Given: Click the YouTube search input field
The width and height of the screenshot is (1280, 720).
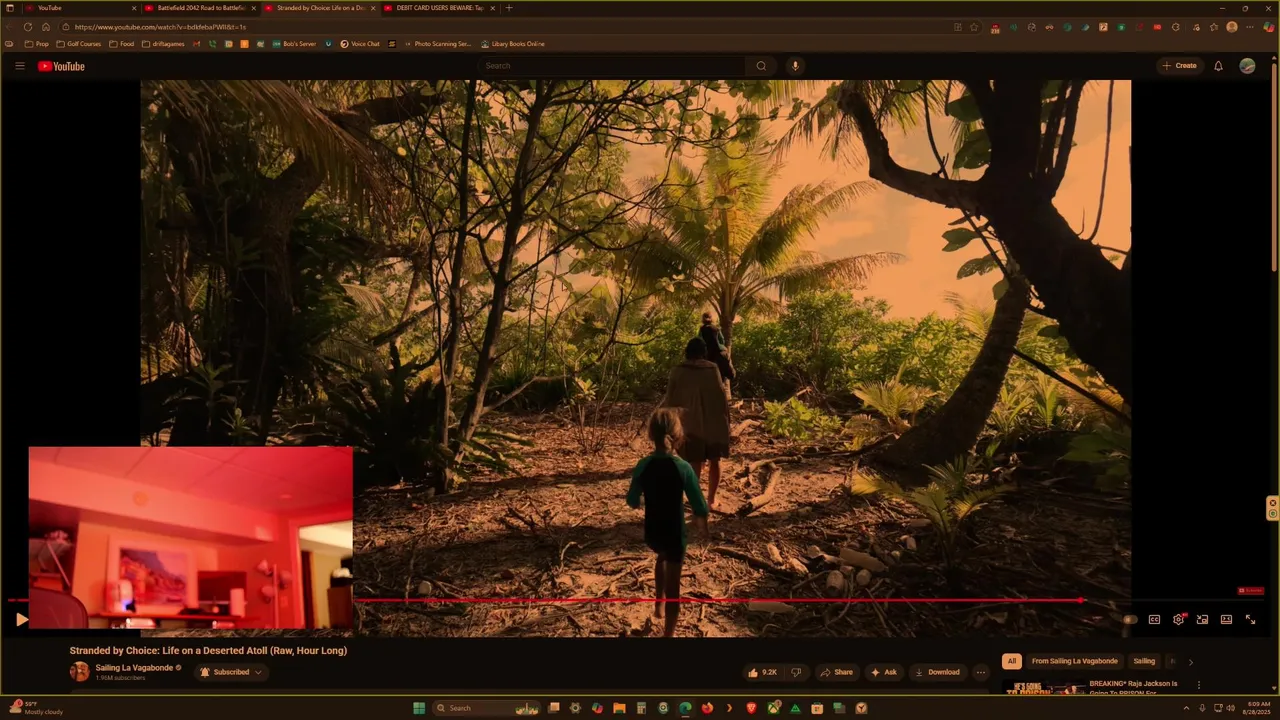Looking at the screenshot, I should point(612,66).
